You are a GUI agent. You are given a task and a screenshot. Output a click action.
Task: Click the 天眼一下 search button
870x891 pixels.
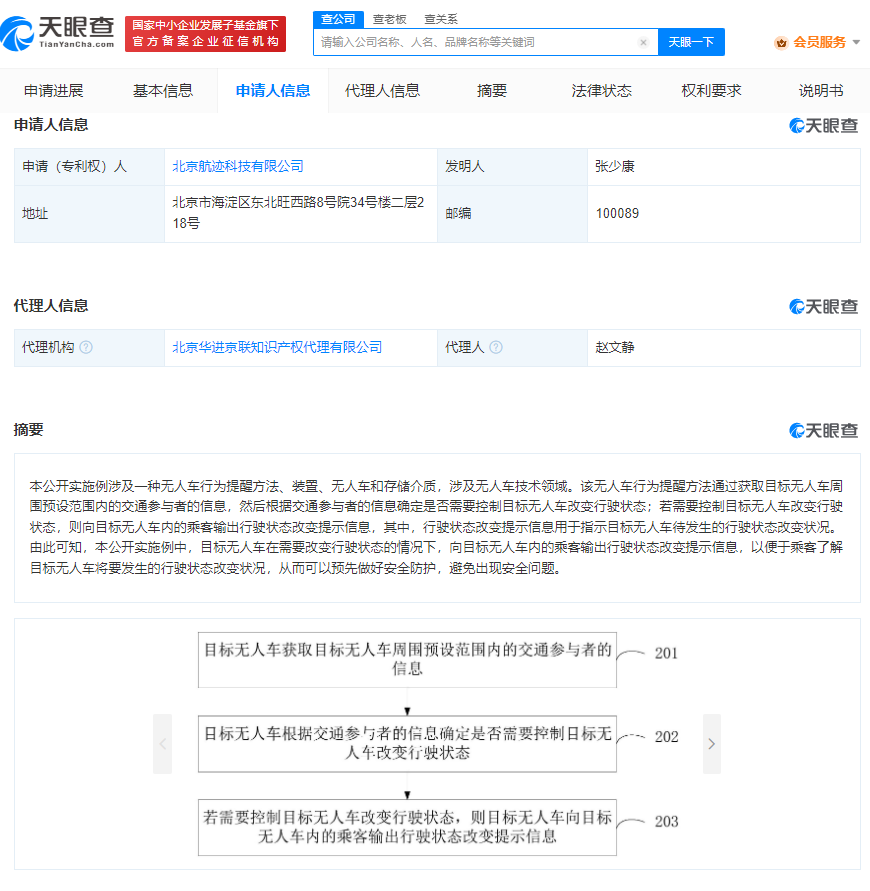pos(691,42)
